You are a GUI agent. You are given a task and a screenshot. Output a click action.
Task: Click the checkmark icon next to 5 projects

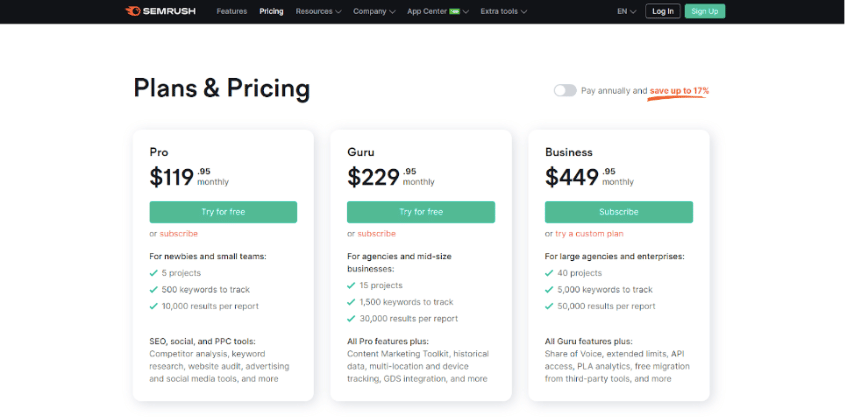click(154, 273)
